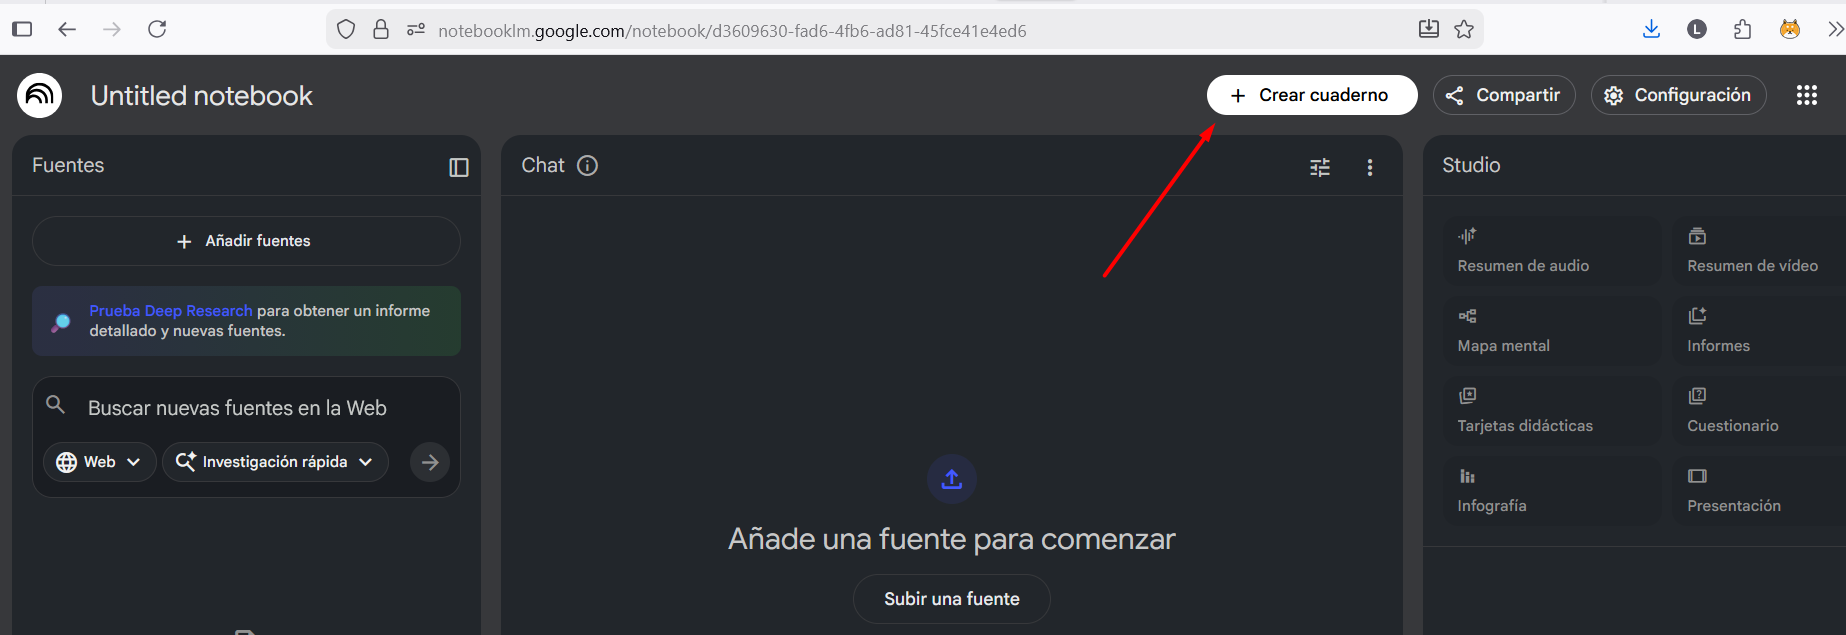Open Configuración settings

1678,95
